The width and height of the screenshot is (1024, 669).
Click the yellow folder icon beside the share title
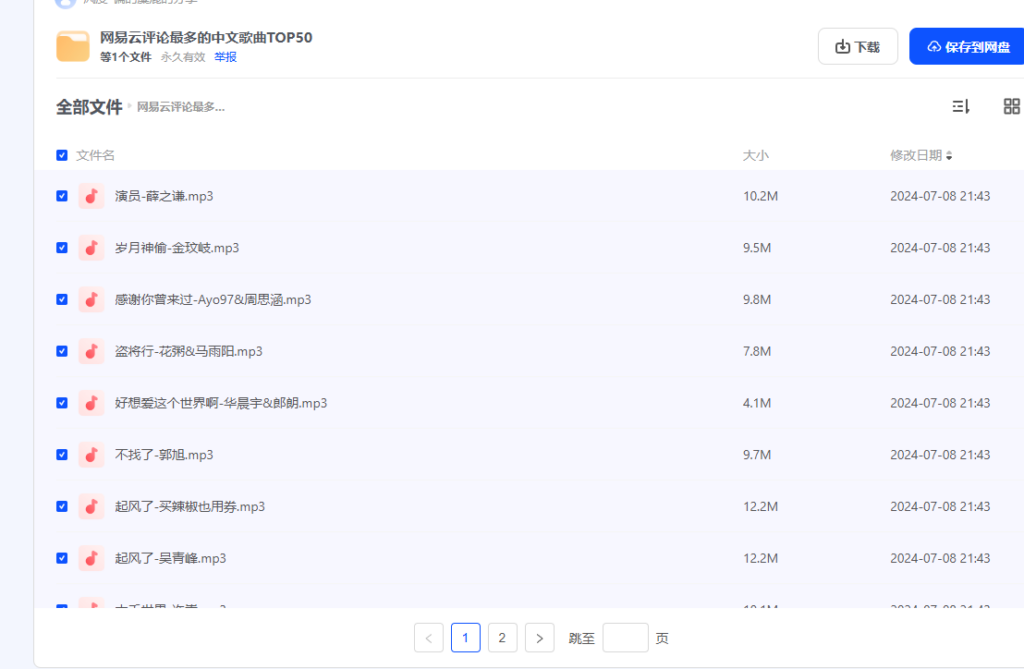pos(72,47)
